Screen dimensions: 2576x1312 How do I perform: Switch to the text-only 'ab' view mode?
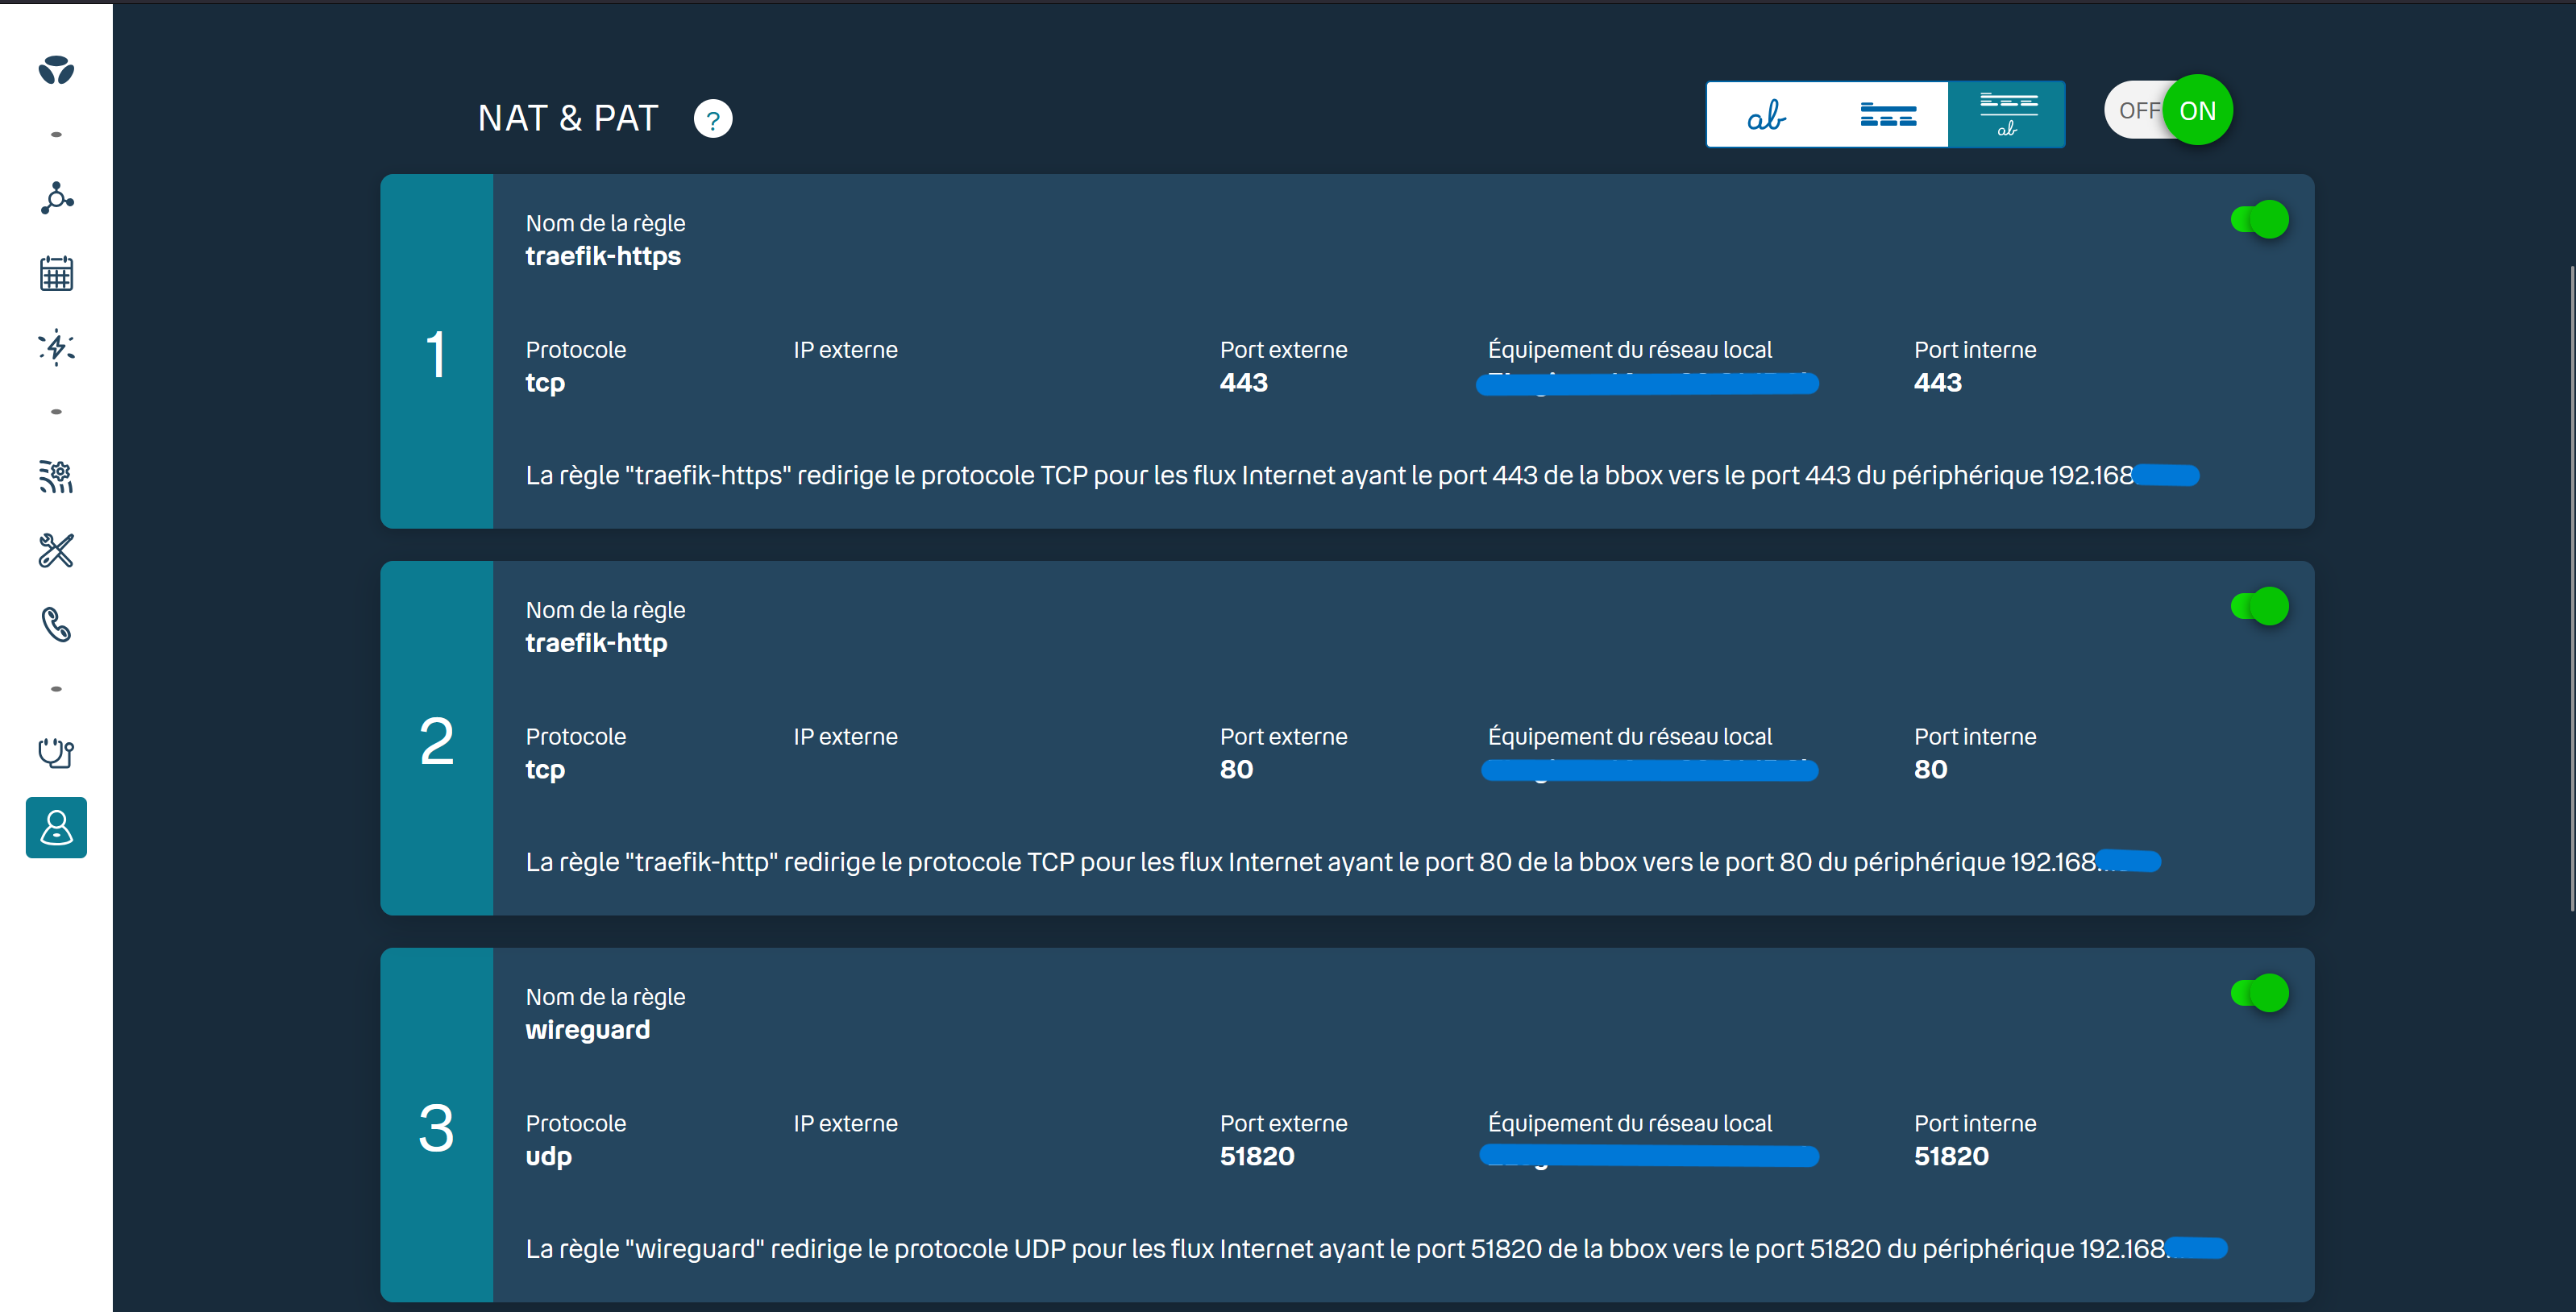click(x=1766, y=115)
